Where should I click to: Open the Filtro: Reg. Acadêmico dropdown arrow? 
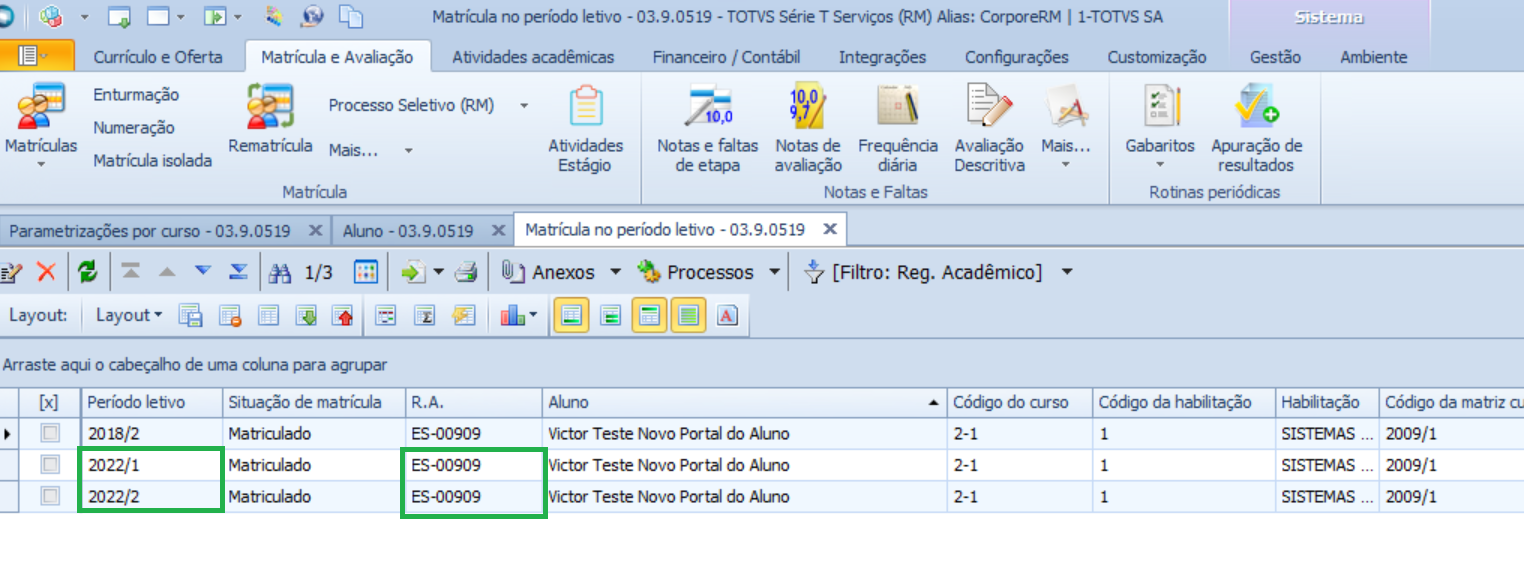(1067, 272)
